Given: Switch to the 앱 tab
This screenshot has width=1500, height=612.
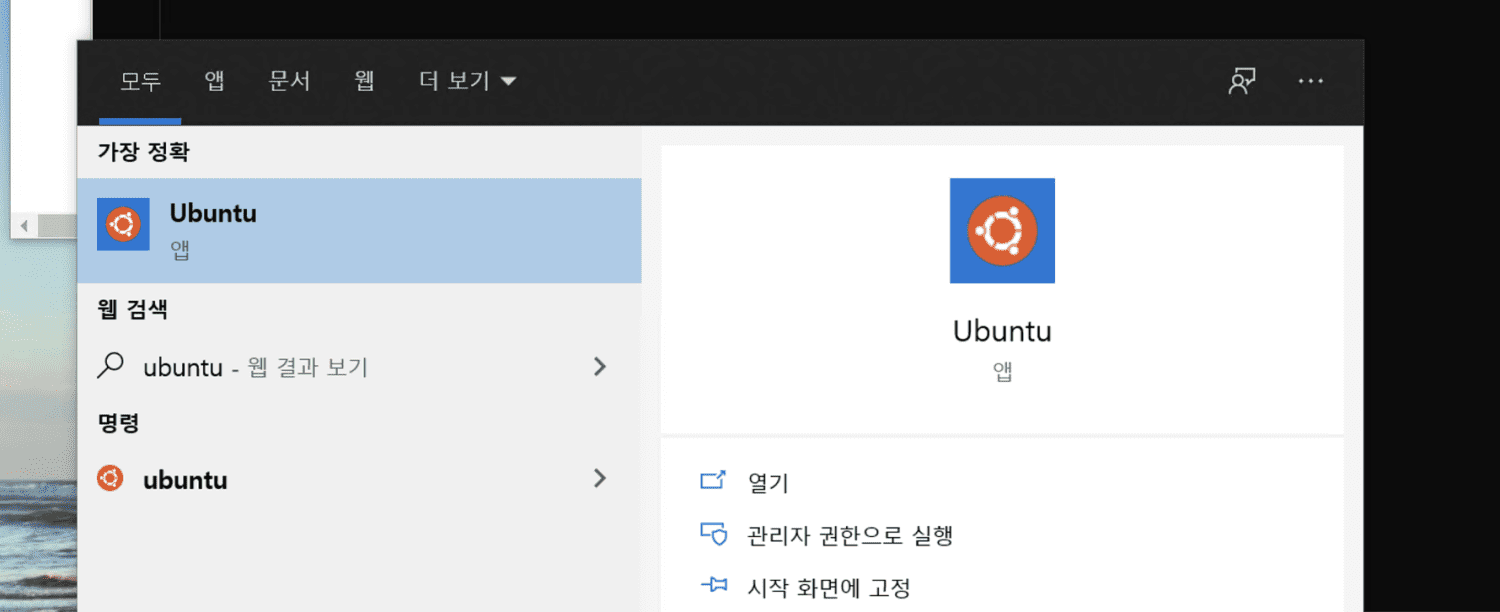Looking at the screenshot, I should 214,81.
